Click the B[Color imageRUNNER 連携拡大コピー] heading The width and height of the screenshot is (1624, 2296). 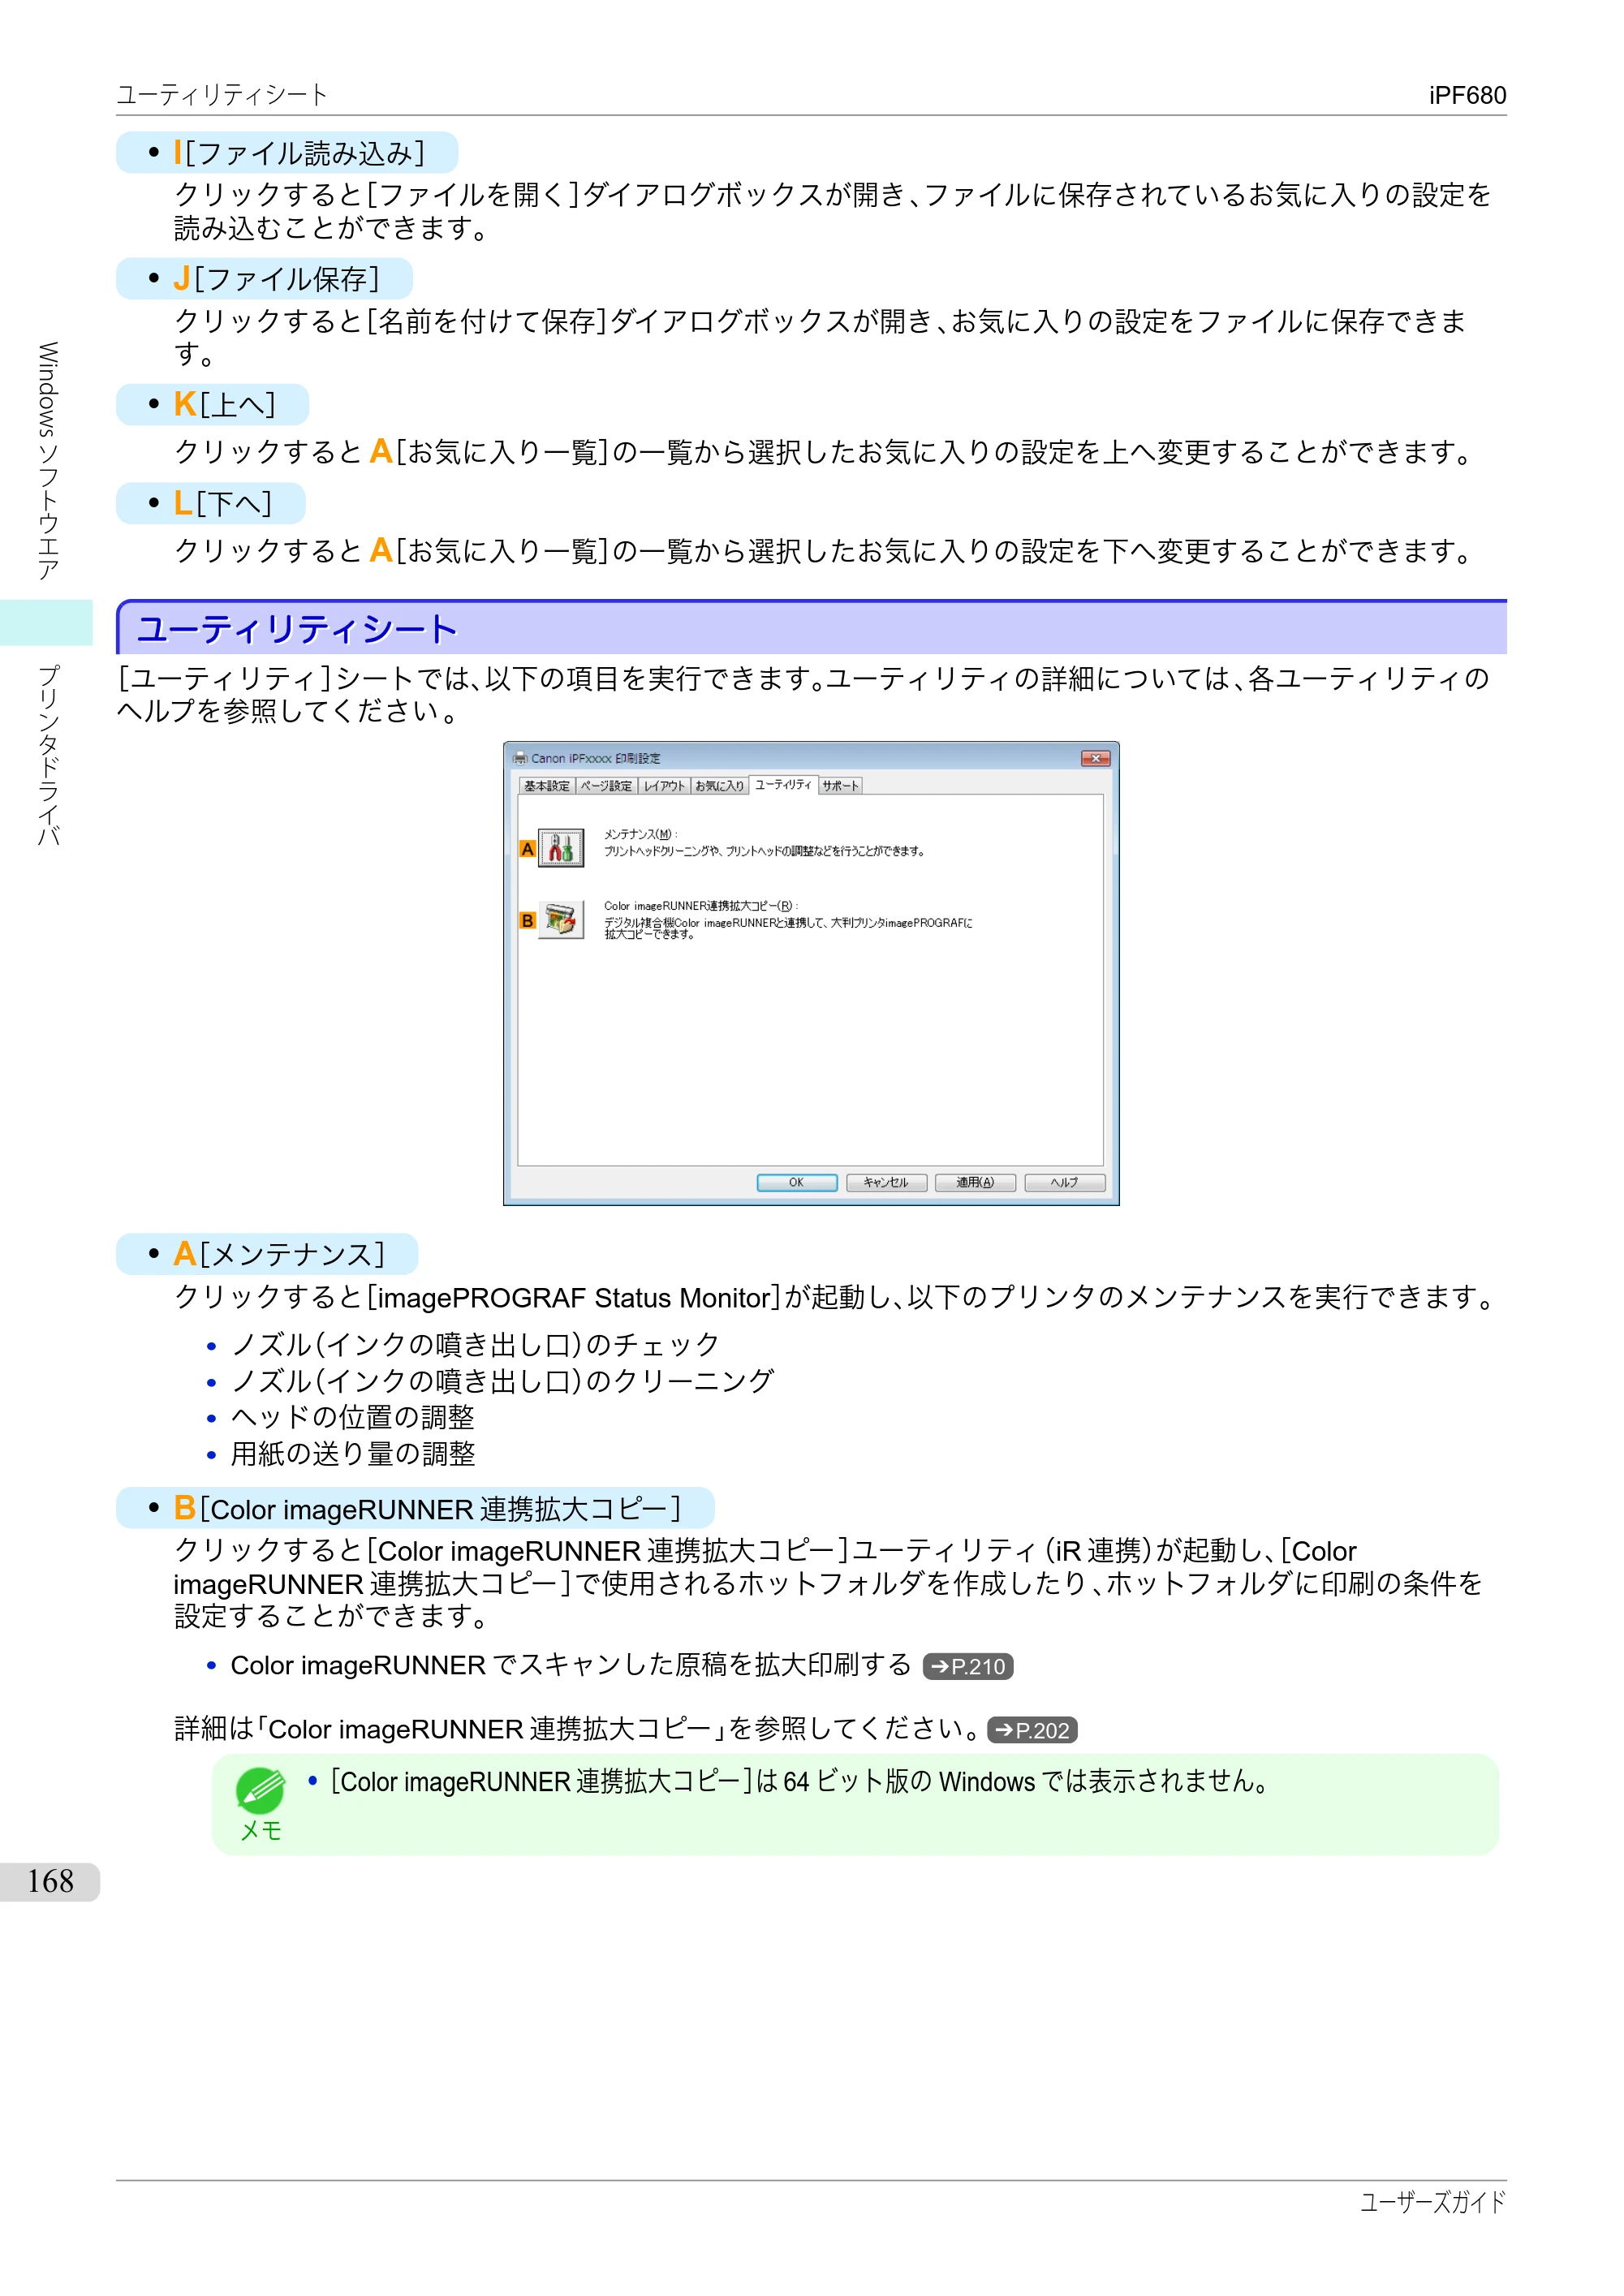tap(427, 1508)
